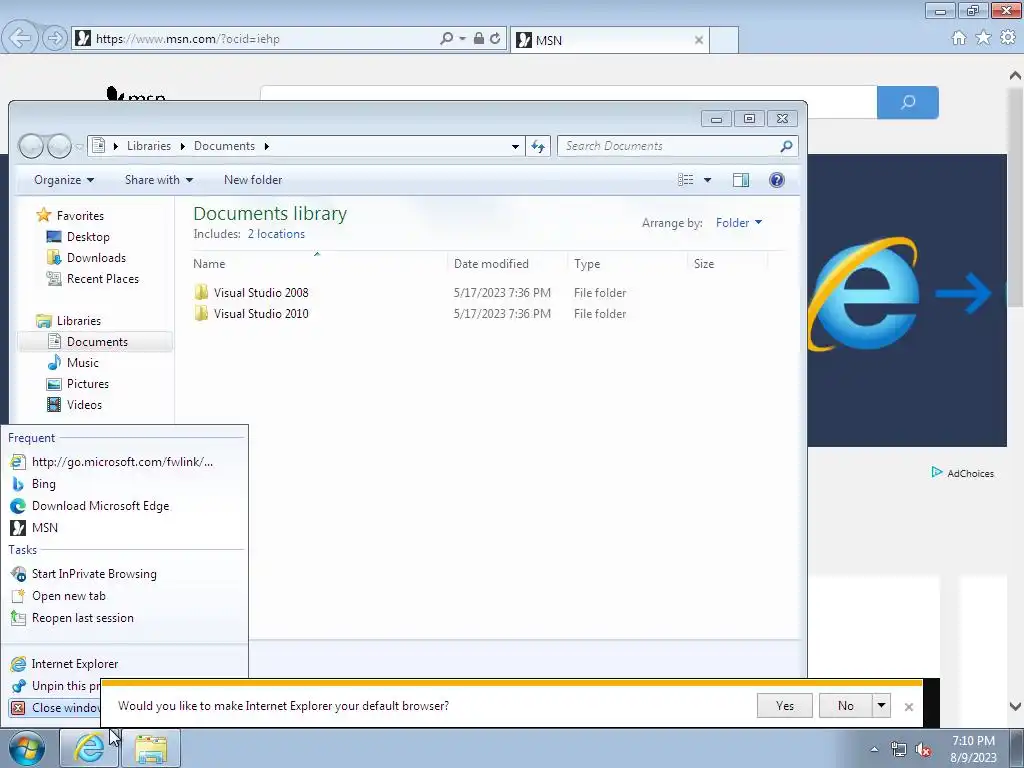The width and height of the screenshot is (1024, 768).
Task: Open the Windows Start menu
Action: click(25, 748)
